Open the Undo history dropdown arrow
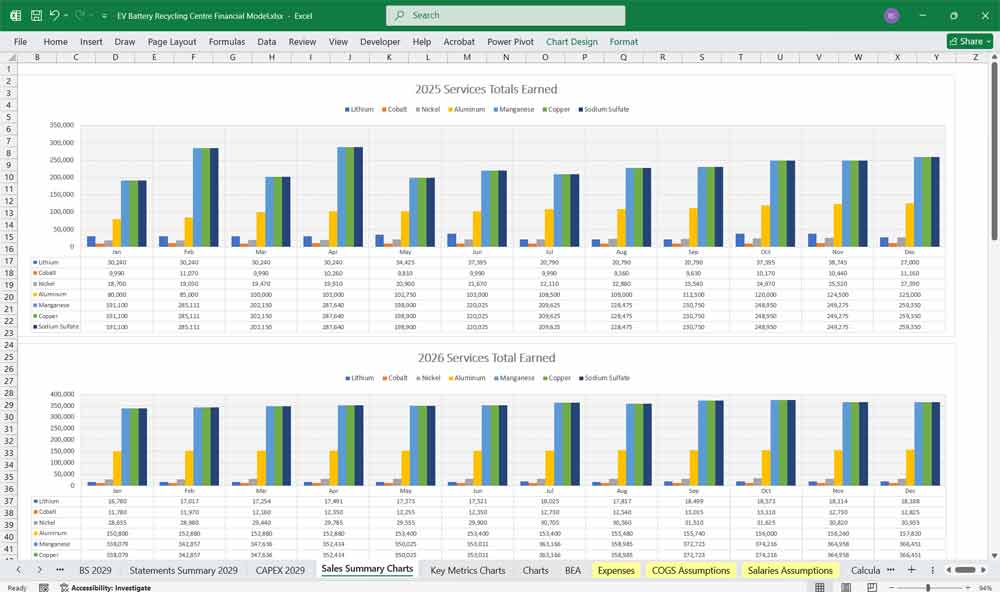1000x592 pixels. pyautogui.click(x=66, y=16)
